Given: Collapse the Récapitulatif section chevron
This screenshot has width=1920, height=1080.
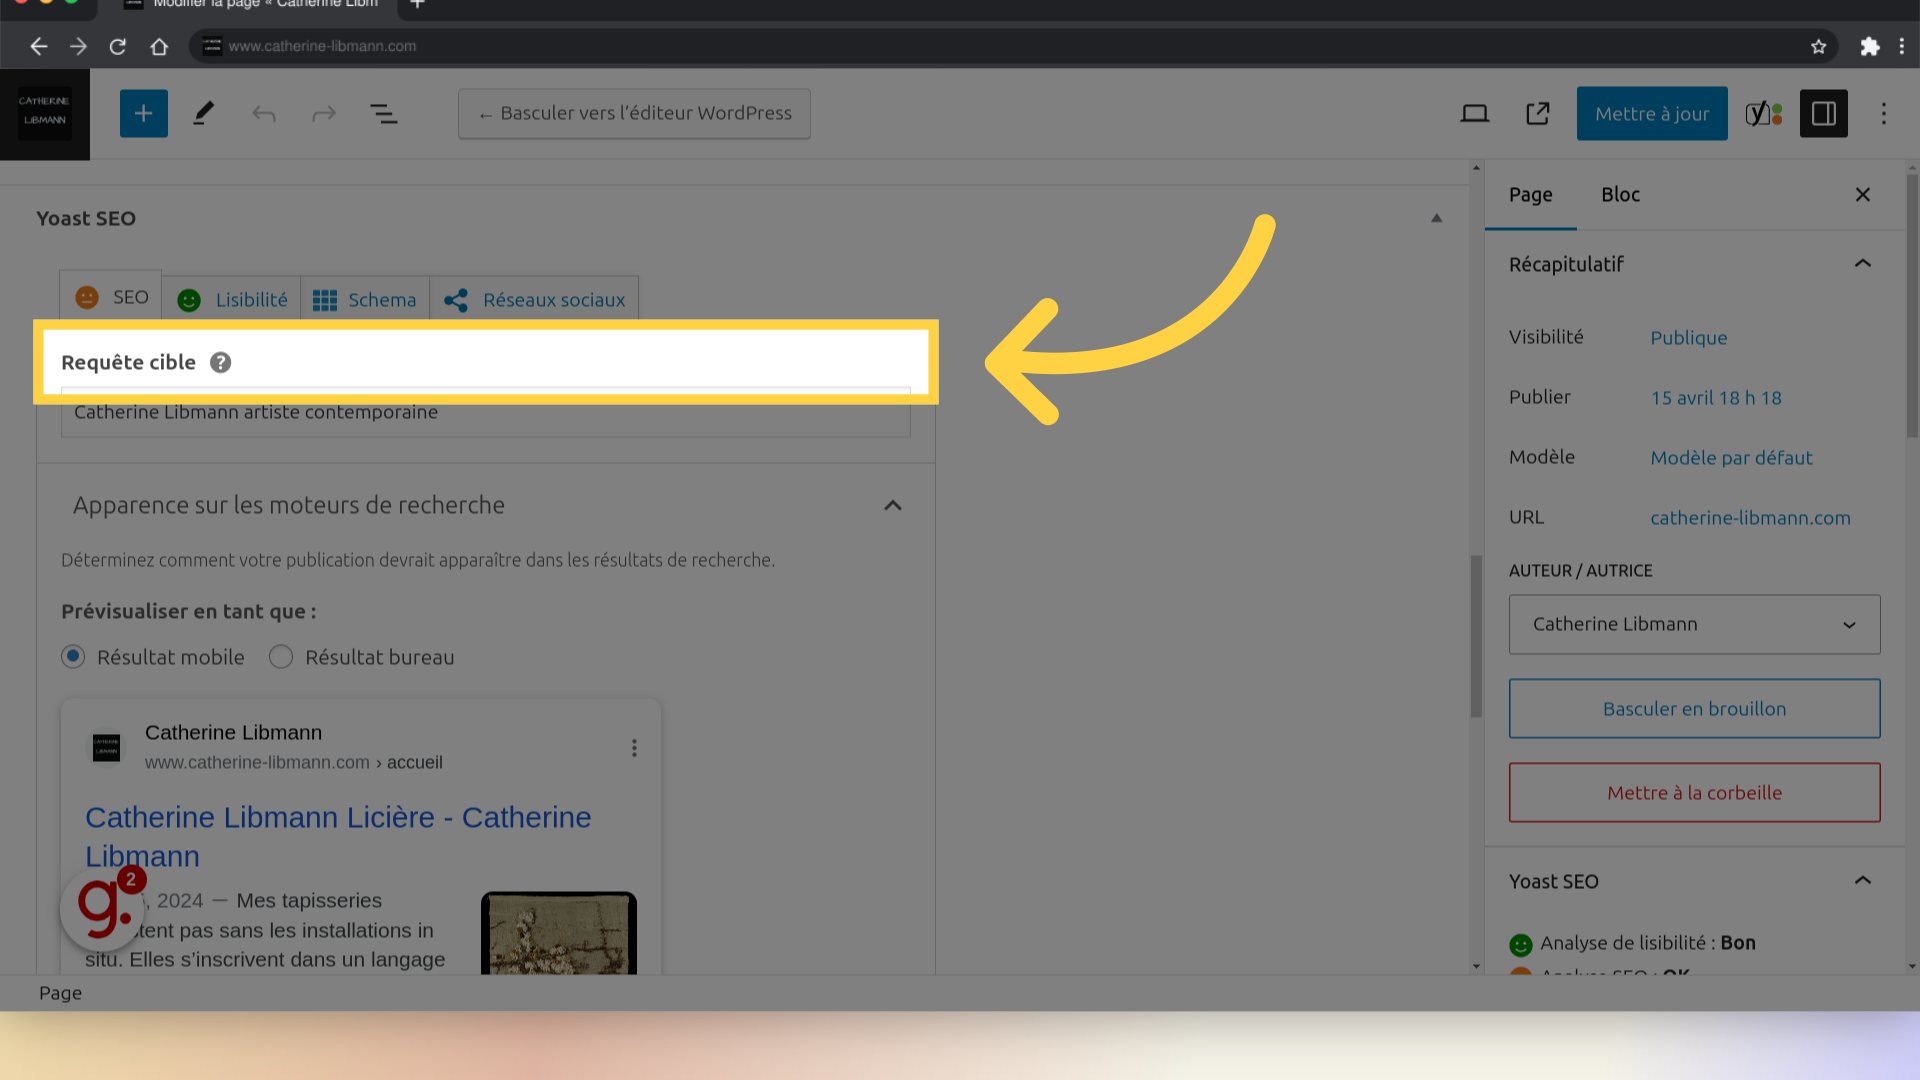Looking at the screenshot, I should click(1863, 264).
